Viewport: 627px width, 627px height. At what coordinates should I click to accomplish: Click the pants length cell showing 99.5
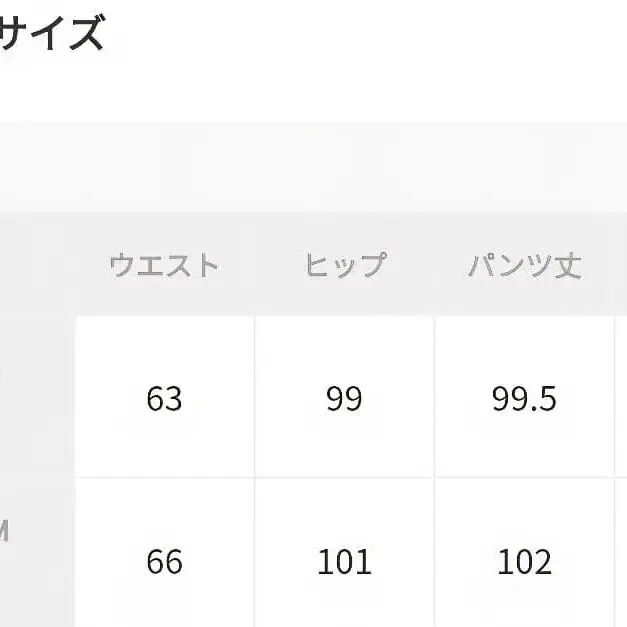pos(524,398)
